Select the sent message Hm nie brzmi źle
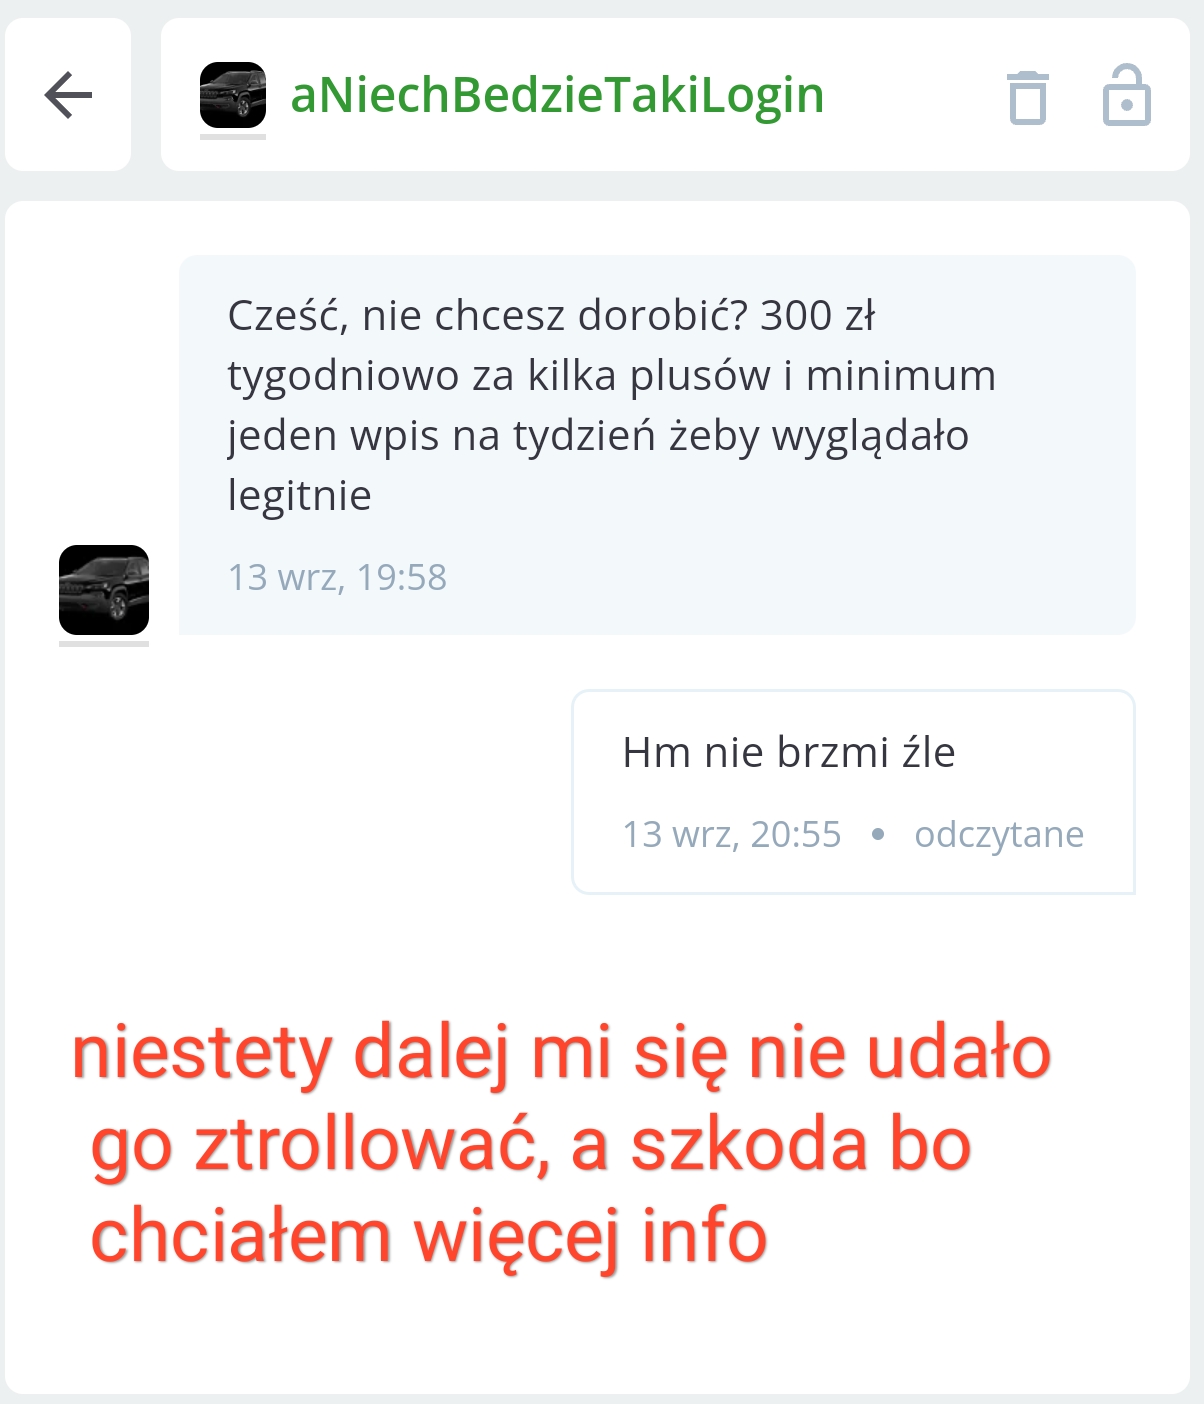The height and width of the screenshot is (1404, 1204). point(853,792)
